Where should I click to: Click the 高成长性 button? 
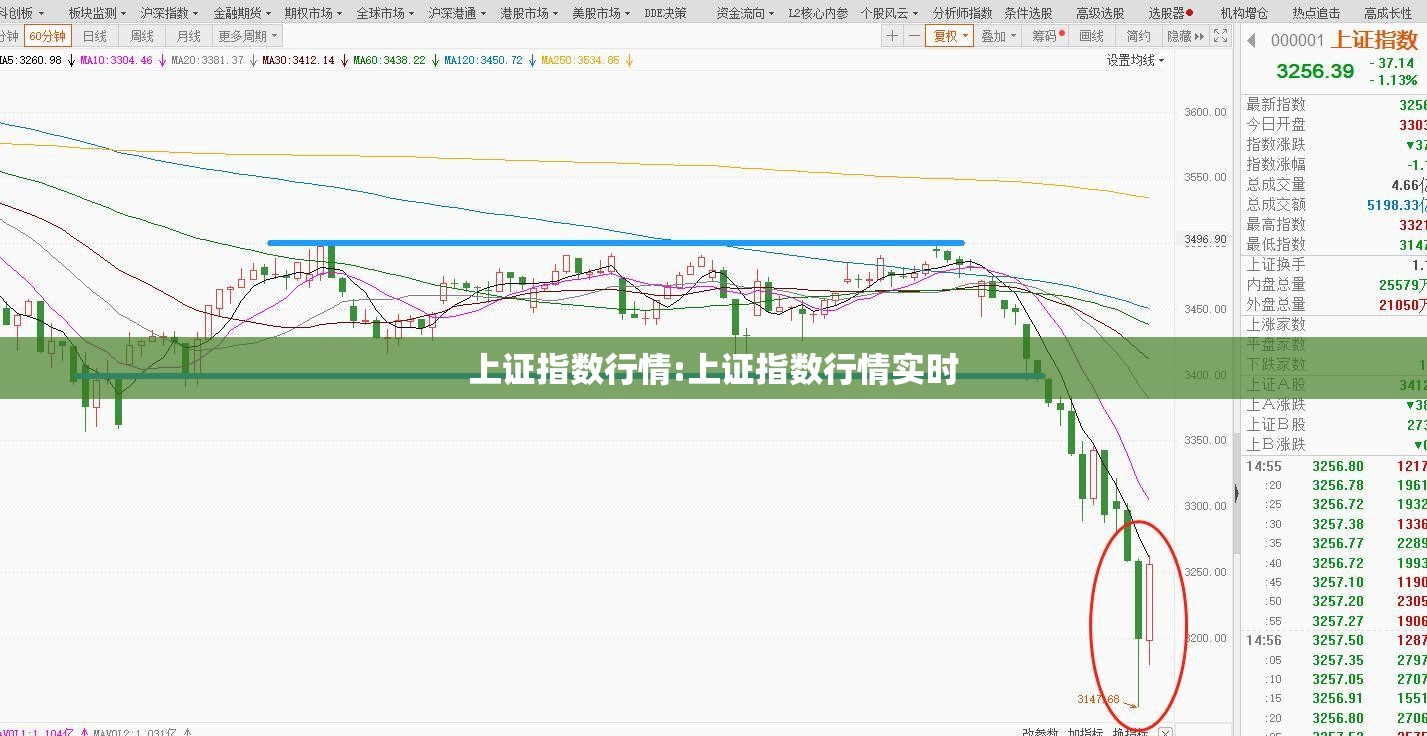pos(1388,13)
